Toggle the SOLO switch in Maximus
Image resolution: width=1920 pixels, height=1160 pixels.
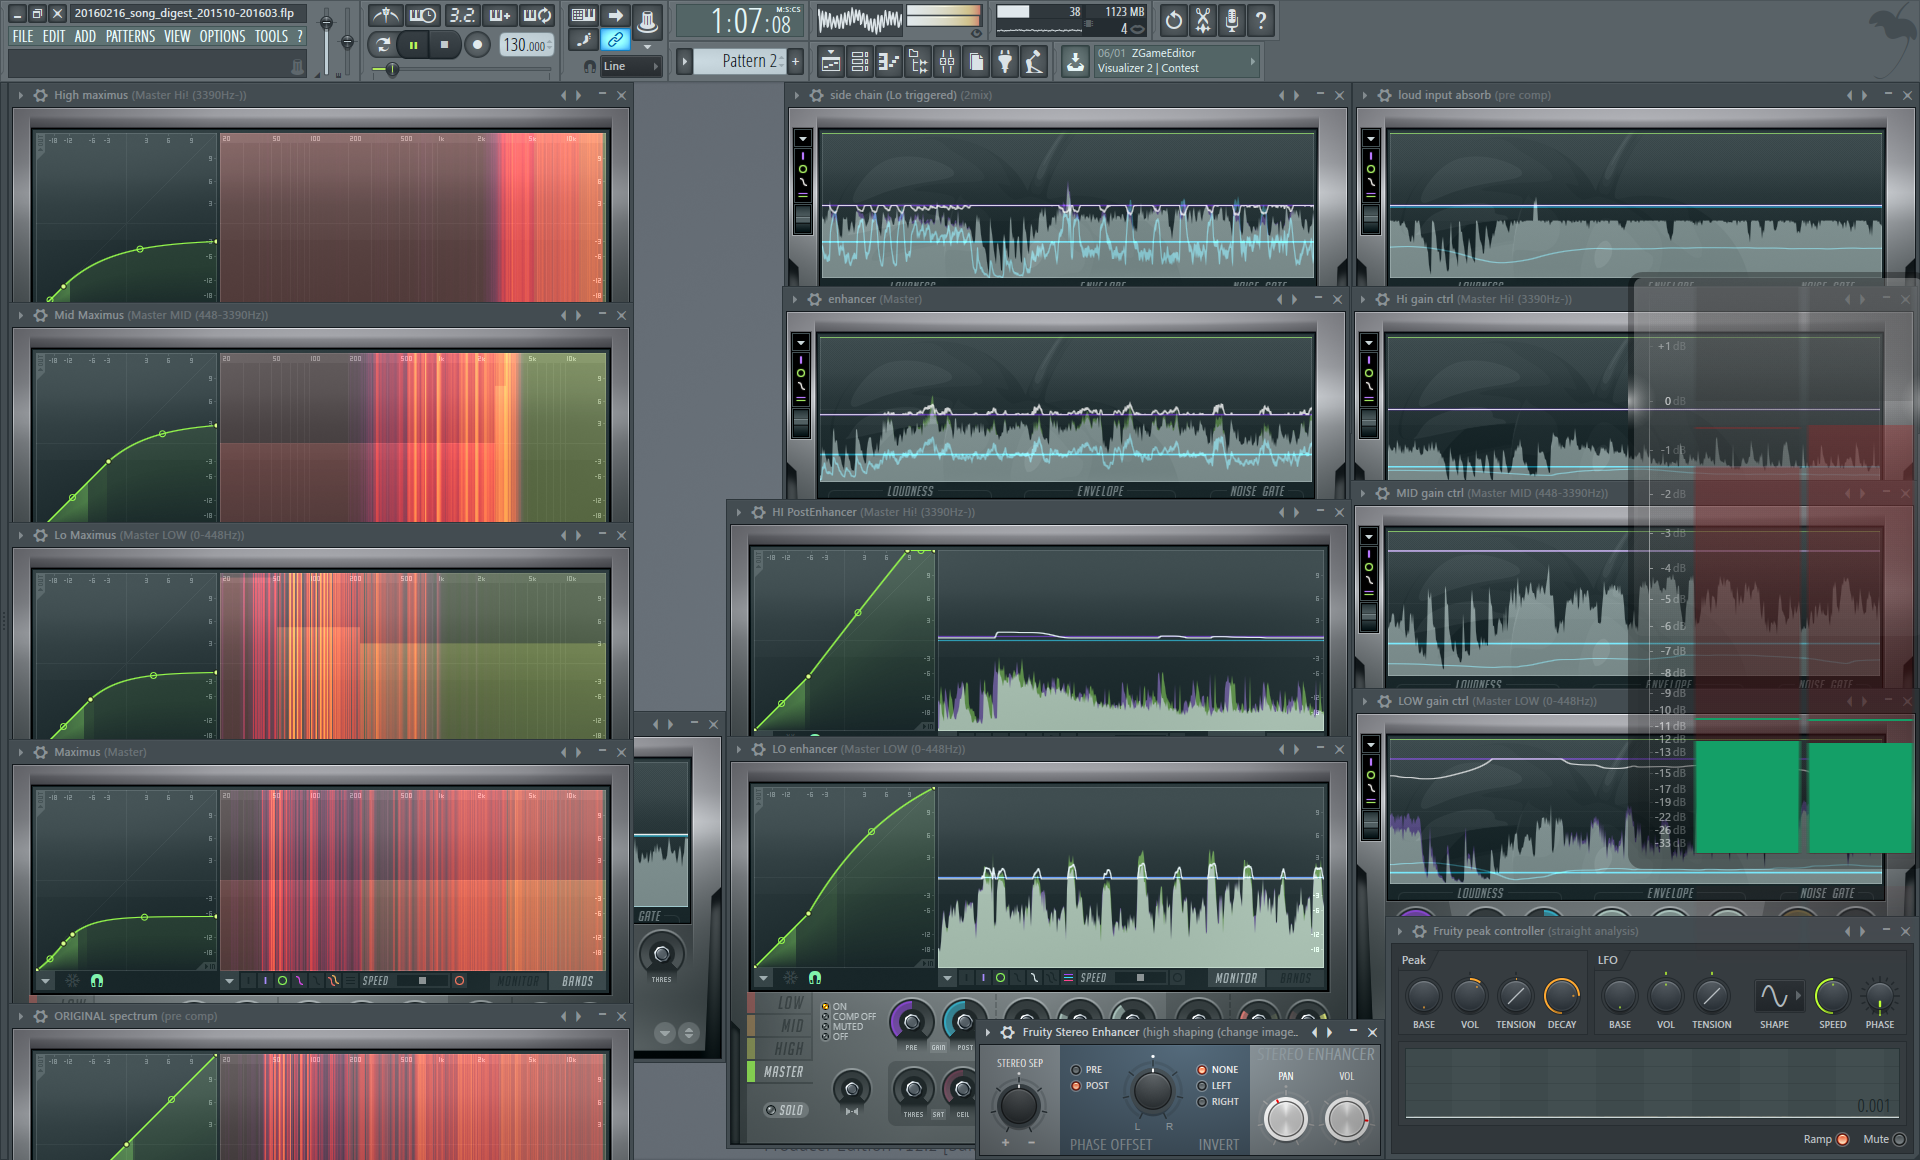(785, 1110)
